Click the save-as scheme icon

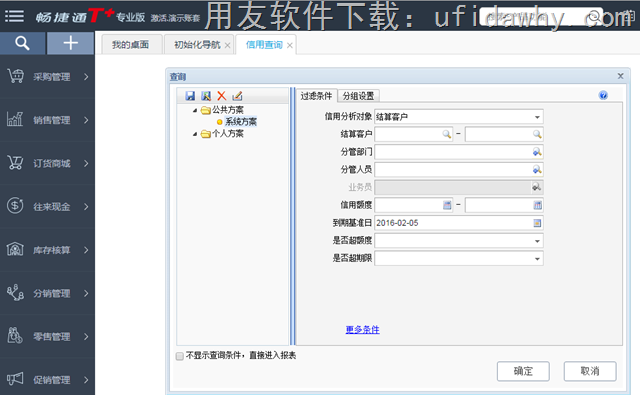coord(206,96)
